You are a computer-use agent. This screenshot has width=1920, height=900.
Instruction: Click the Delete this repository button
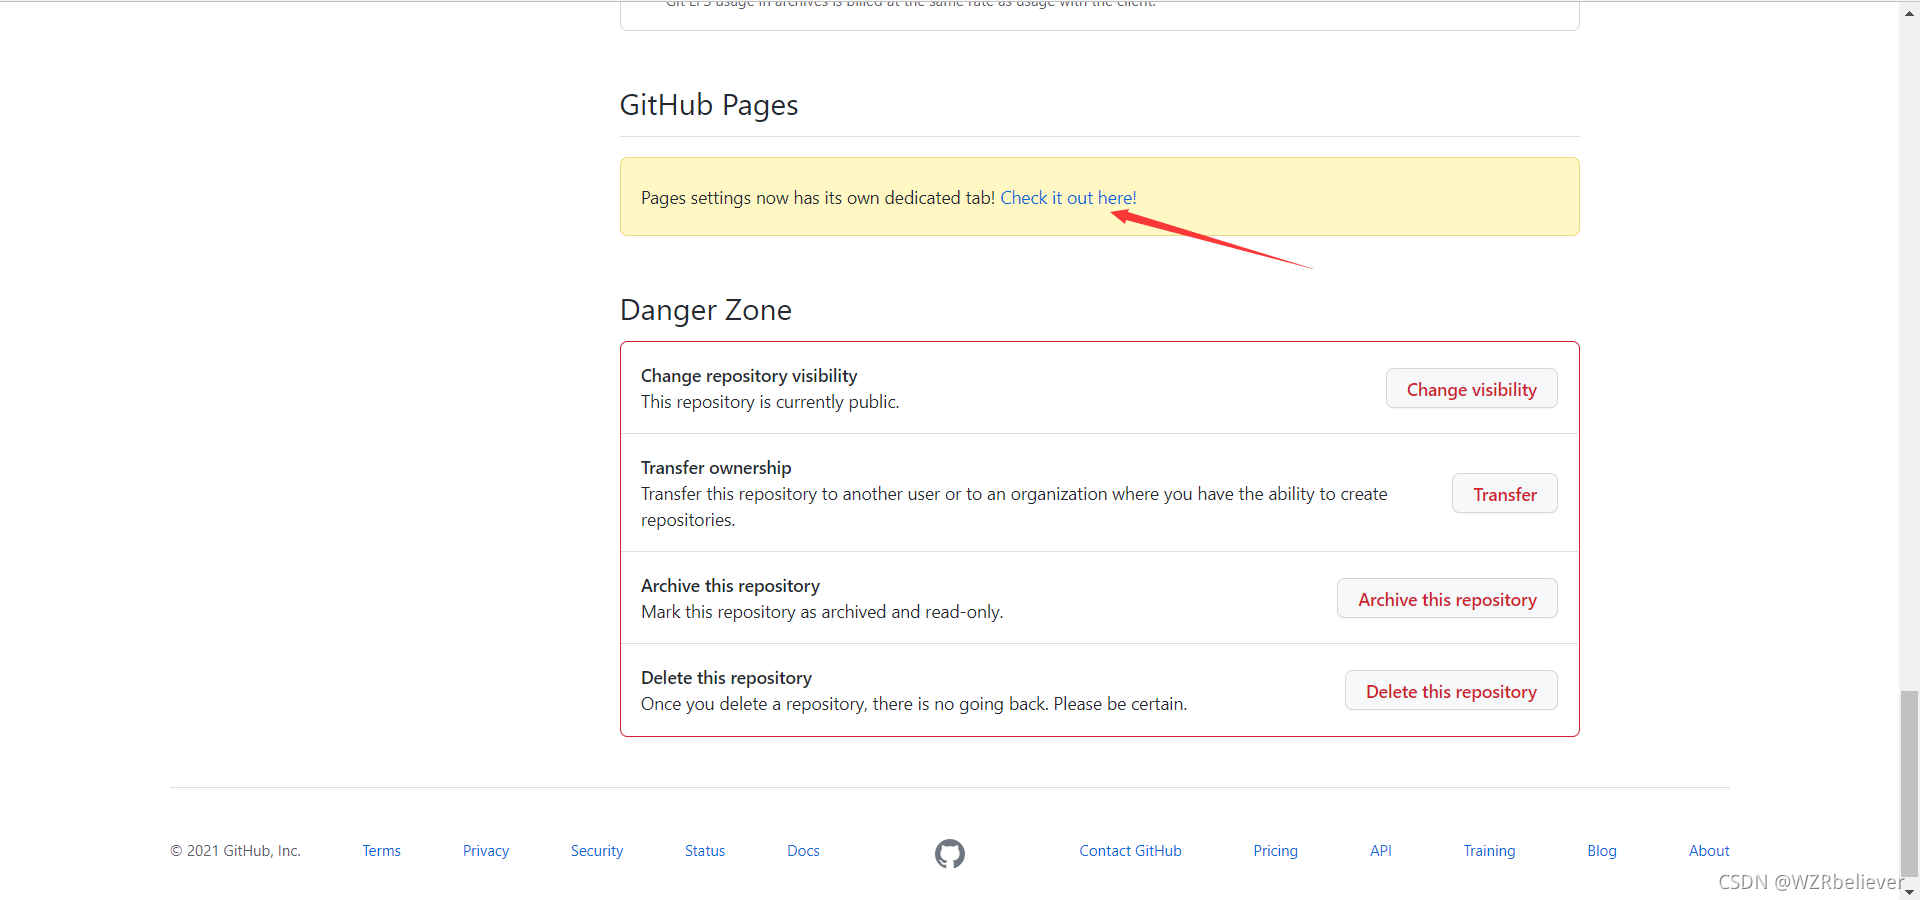pyautogui.click(x=1451, y=691)
